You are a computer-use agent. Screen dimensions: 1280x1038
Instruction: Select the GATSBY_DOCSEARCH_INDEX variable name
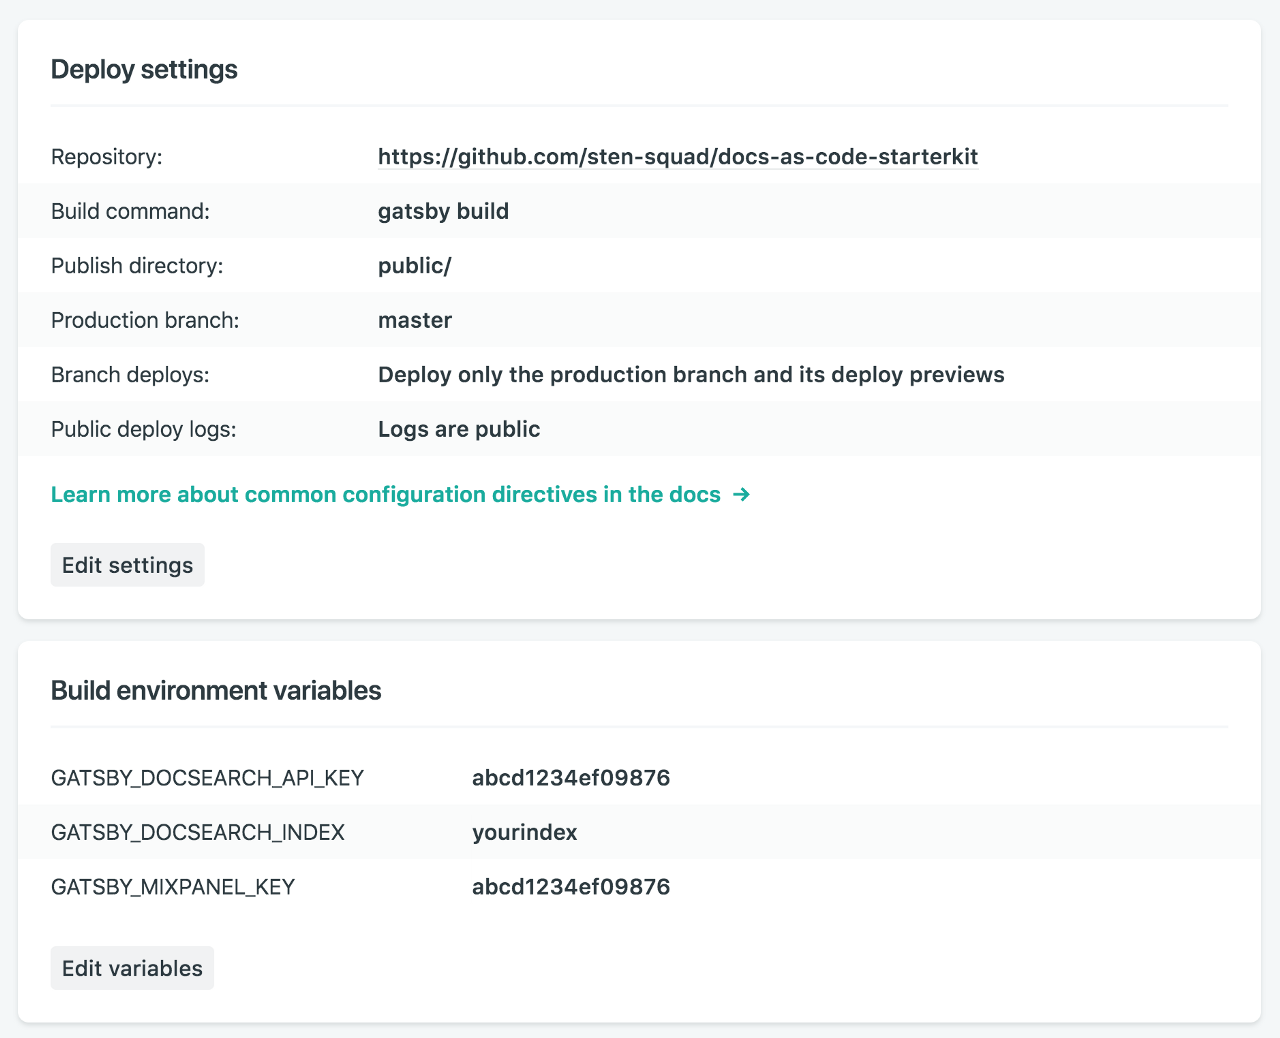click(x=198, y=832)
